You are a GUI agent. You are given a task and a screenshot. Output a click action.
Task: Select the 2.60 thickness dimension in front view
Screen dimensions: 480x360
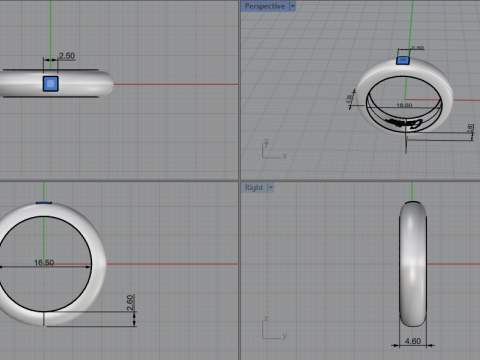click(130, 303)
